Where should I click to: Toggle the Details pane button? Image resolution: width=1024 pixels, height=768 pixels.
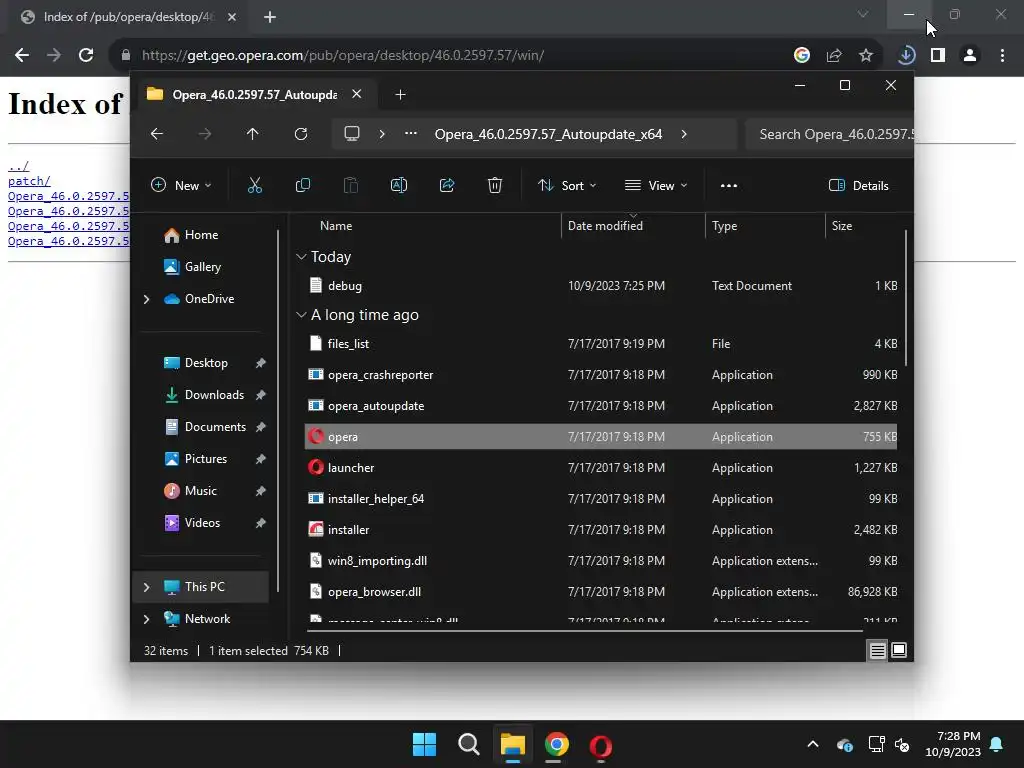pos(858,185)
